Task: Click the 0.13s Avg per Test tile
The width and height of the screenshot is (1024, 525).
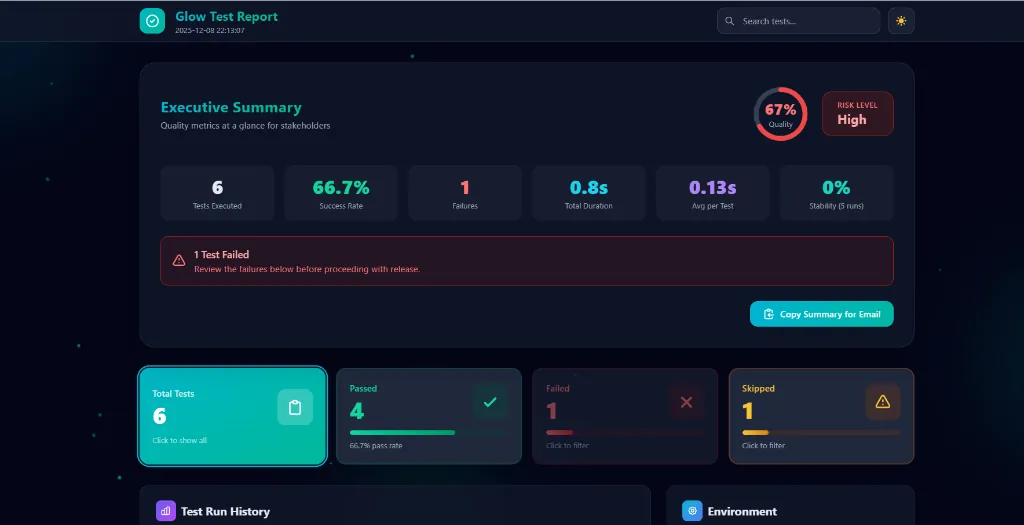Action: [712, 193]
